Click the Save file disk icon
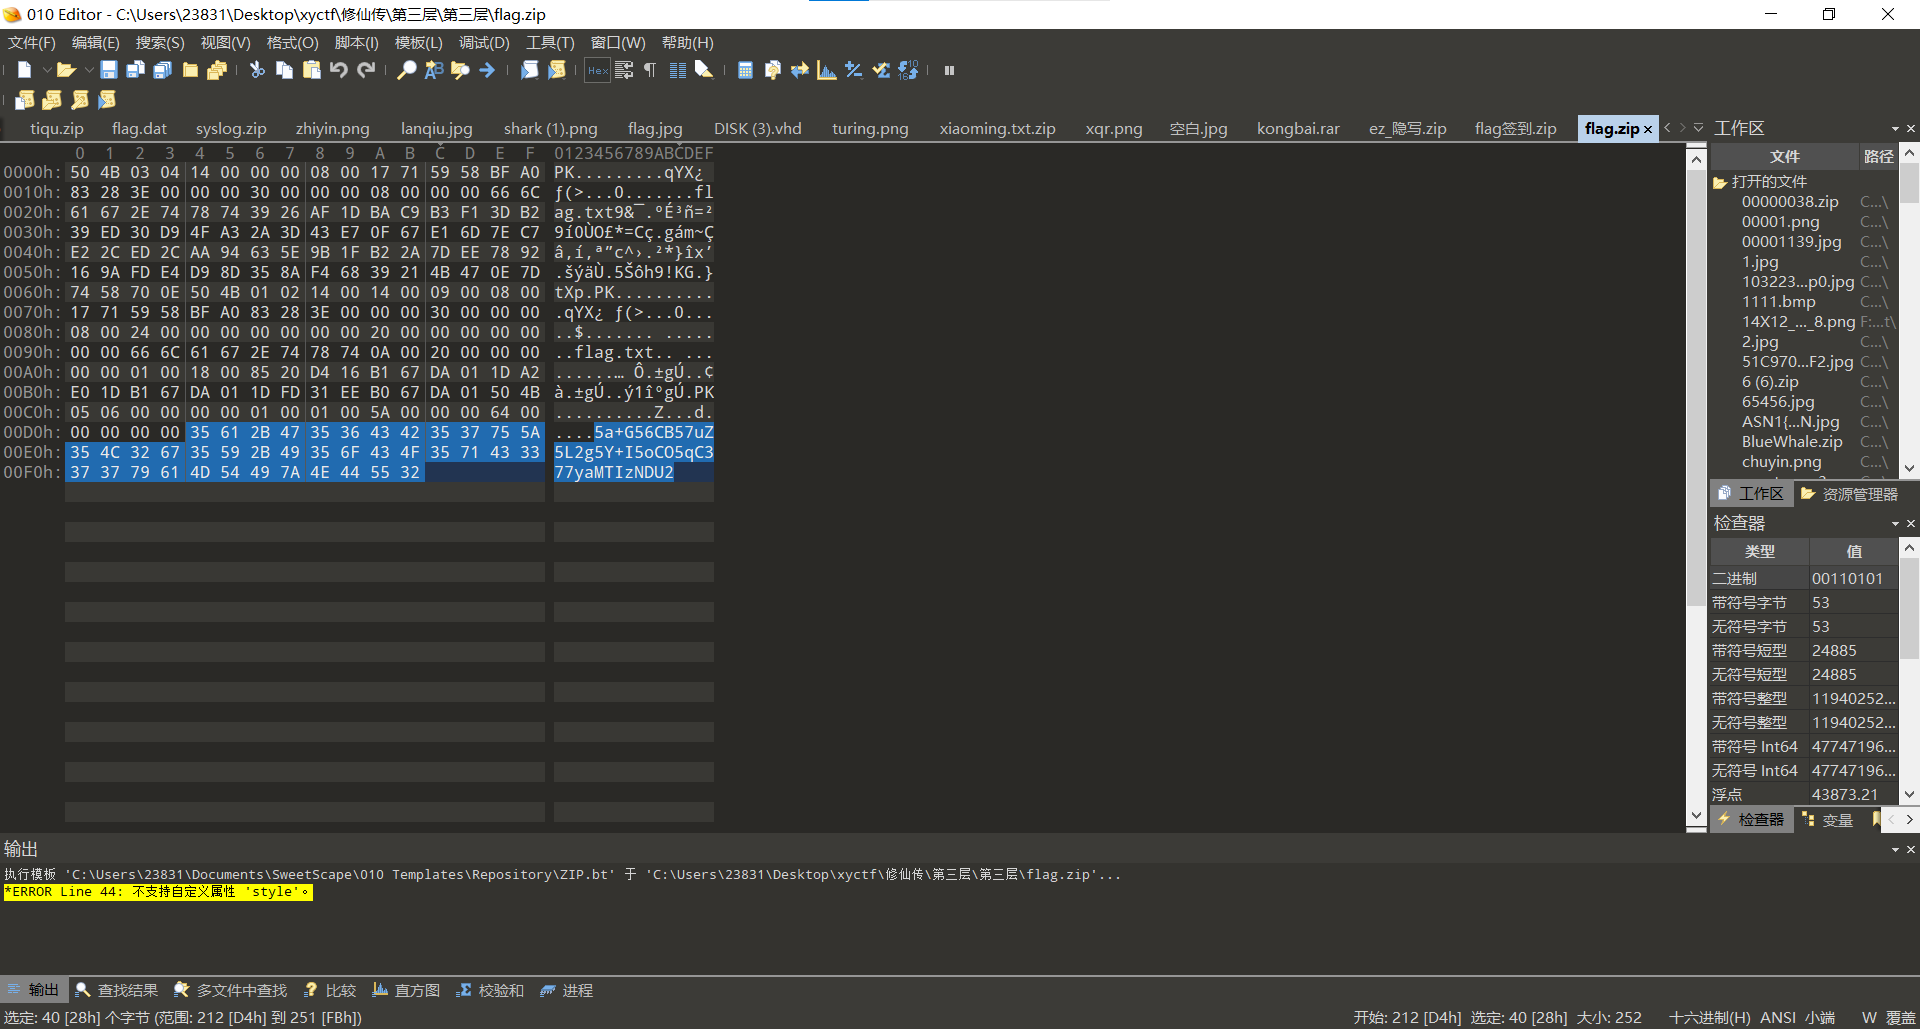1920x1029 pixels. pyautogui.click(x=109, y=70)
